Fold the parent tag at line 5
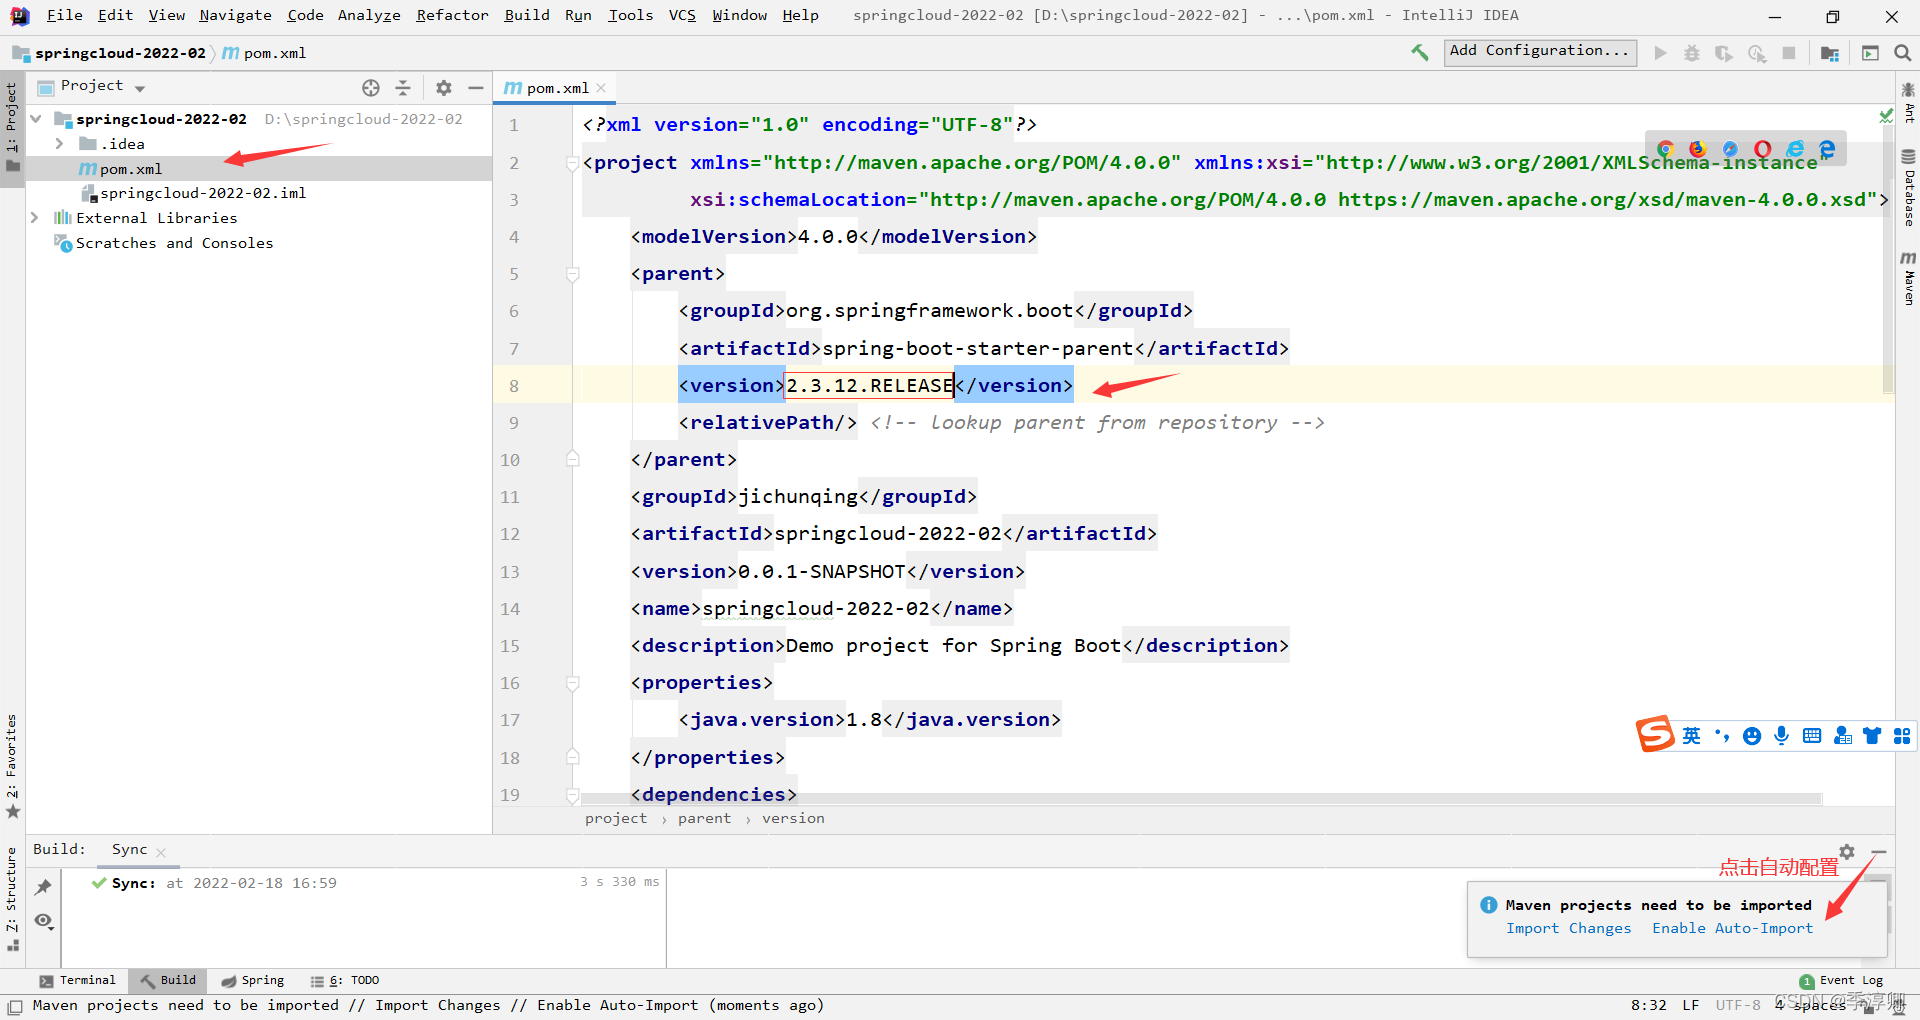Screen dimensions: 1920x1020 coord(573,274)
